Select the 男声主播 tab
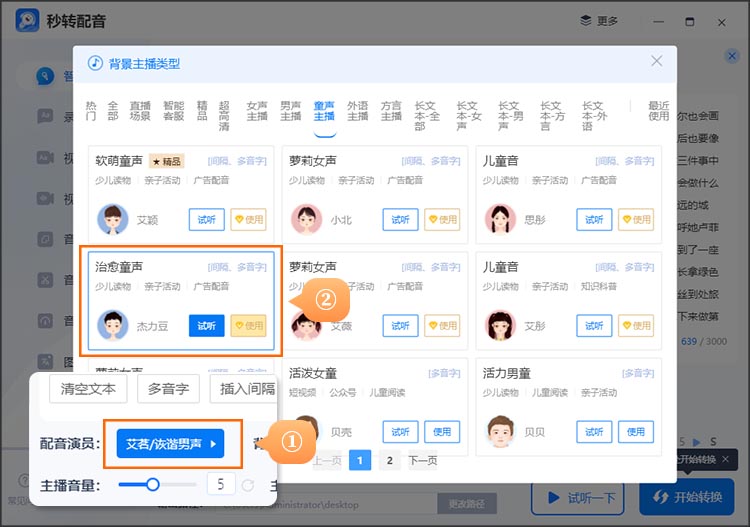This screenshot has width=750, height=527. (290, 111)
